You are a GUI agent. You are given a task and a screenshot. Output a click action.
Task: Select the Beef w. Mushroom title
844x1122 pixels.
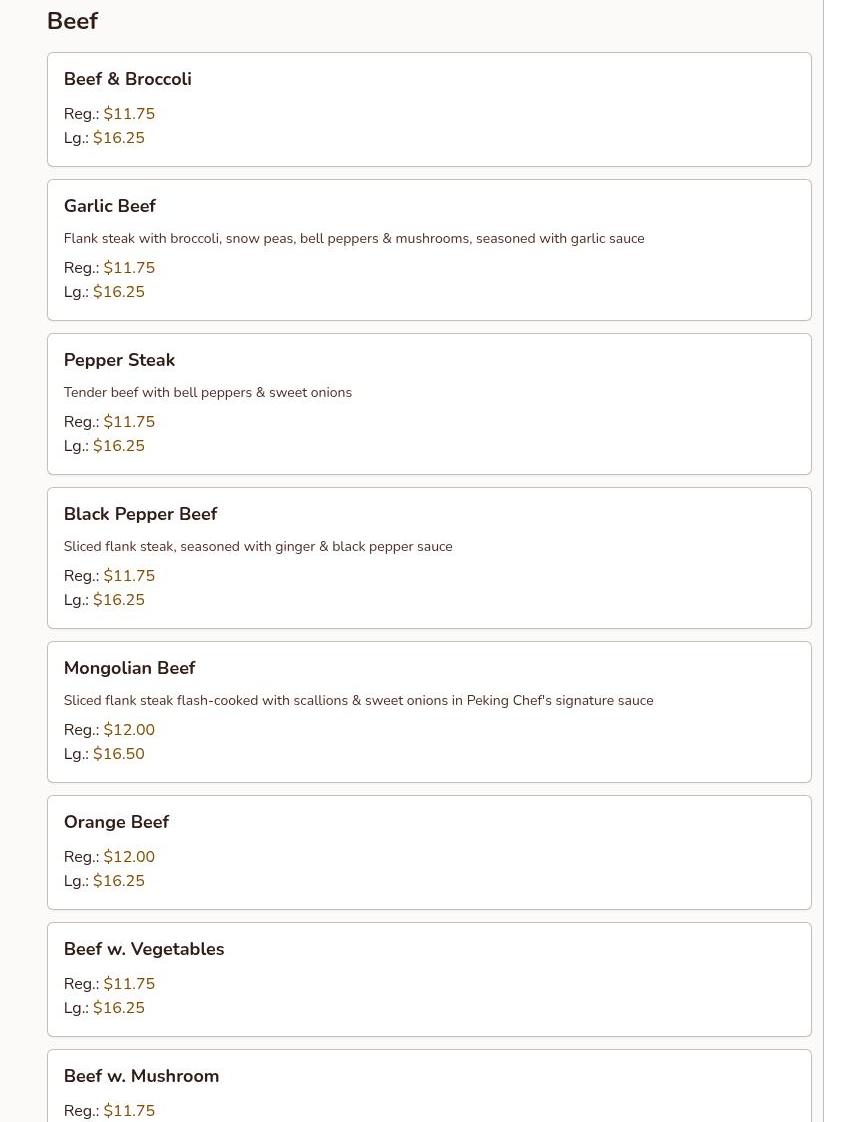pos(141,1076)
